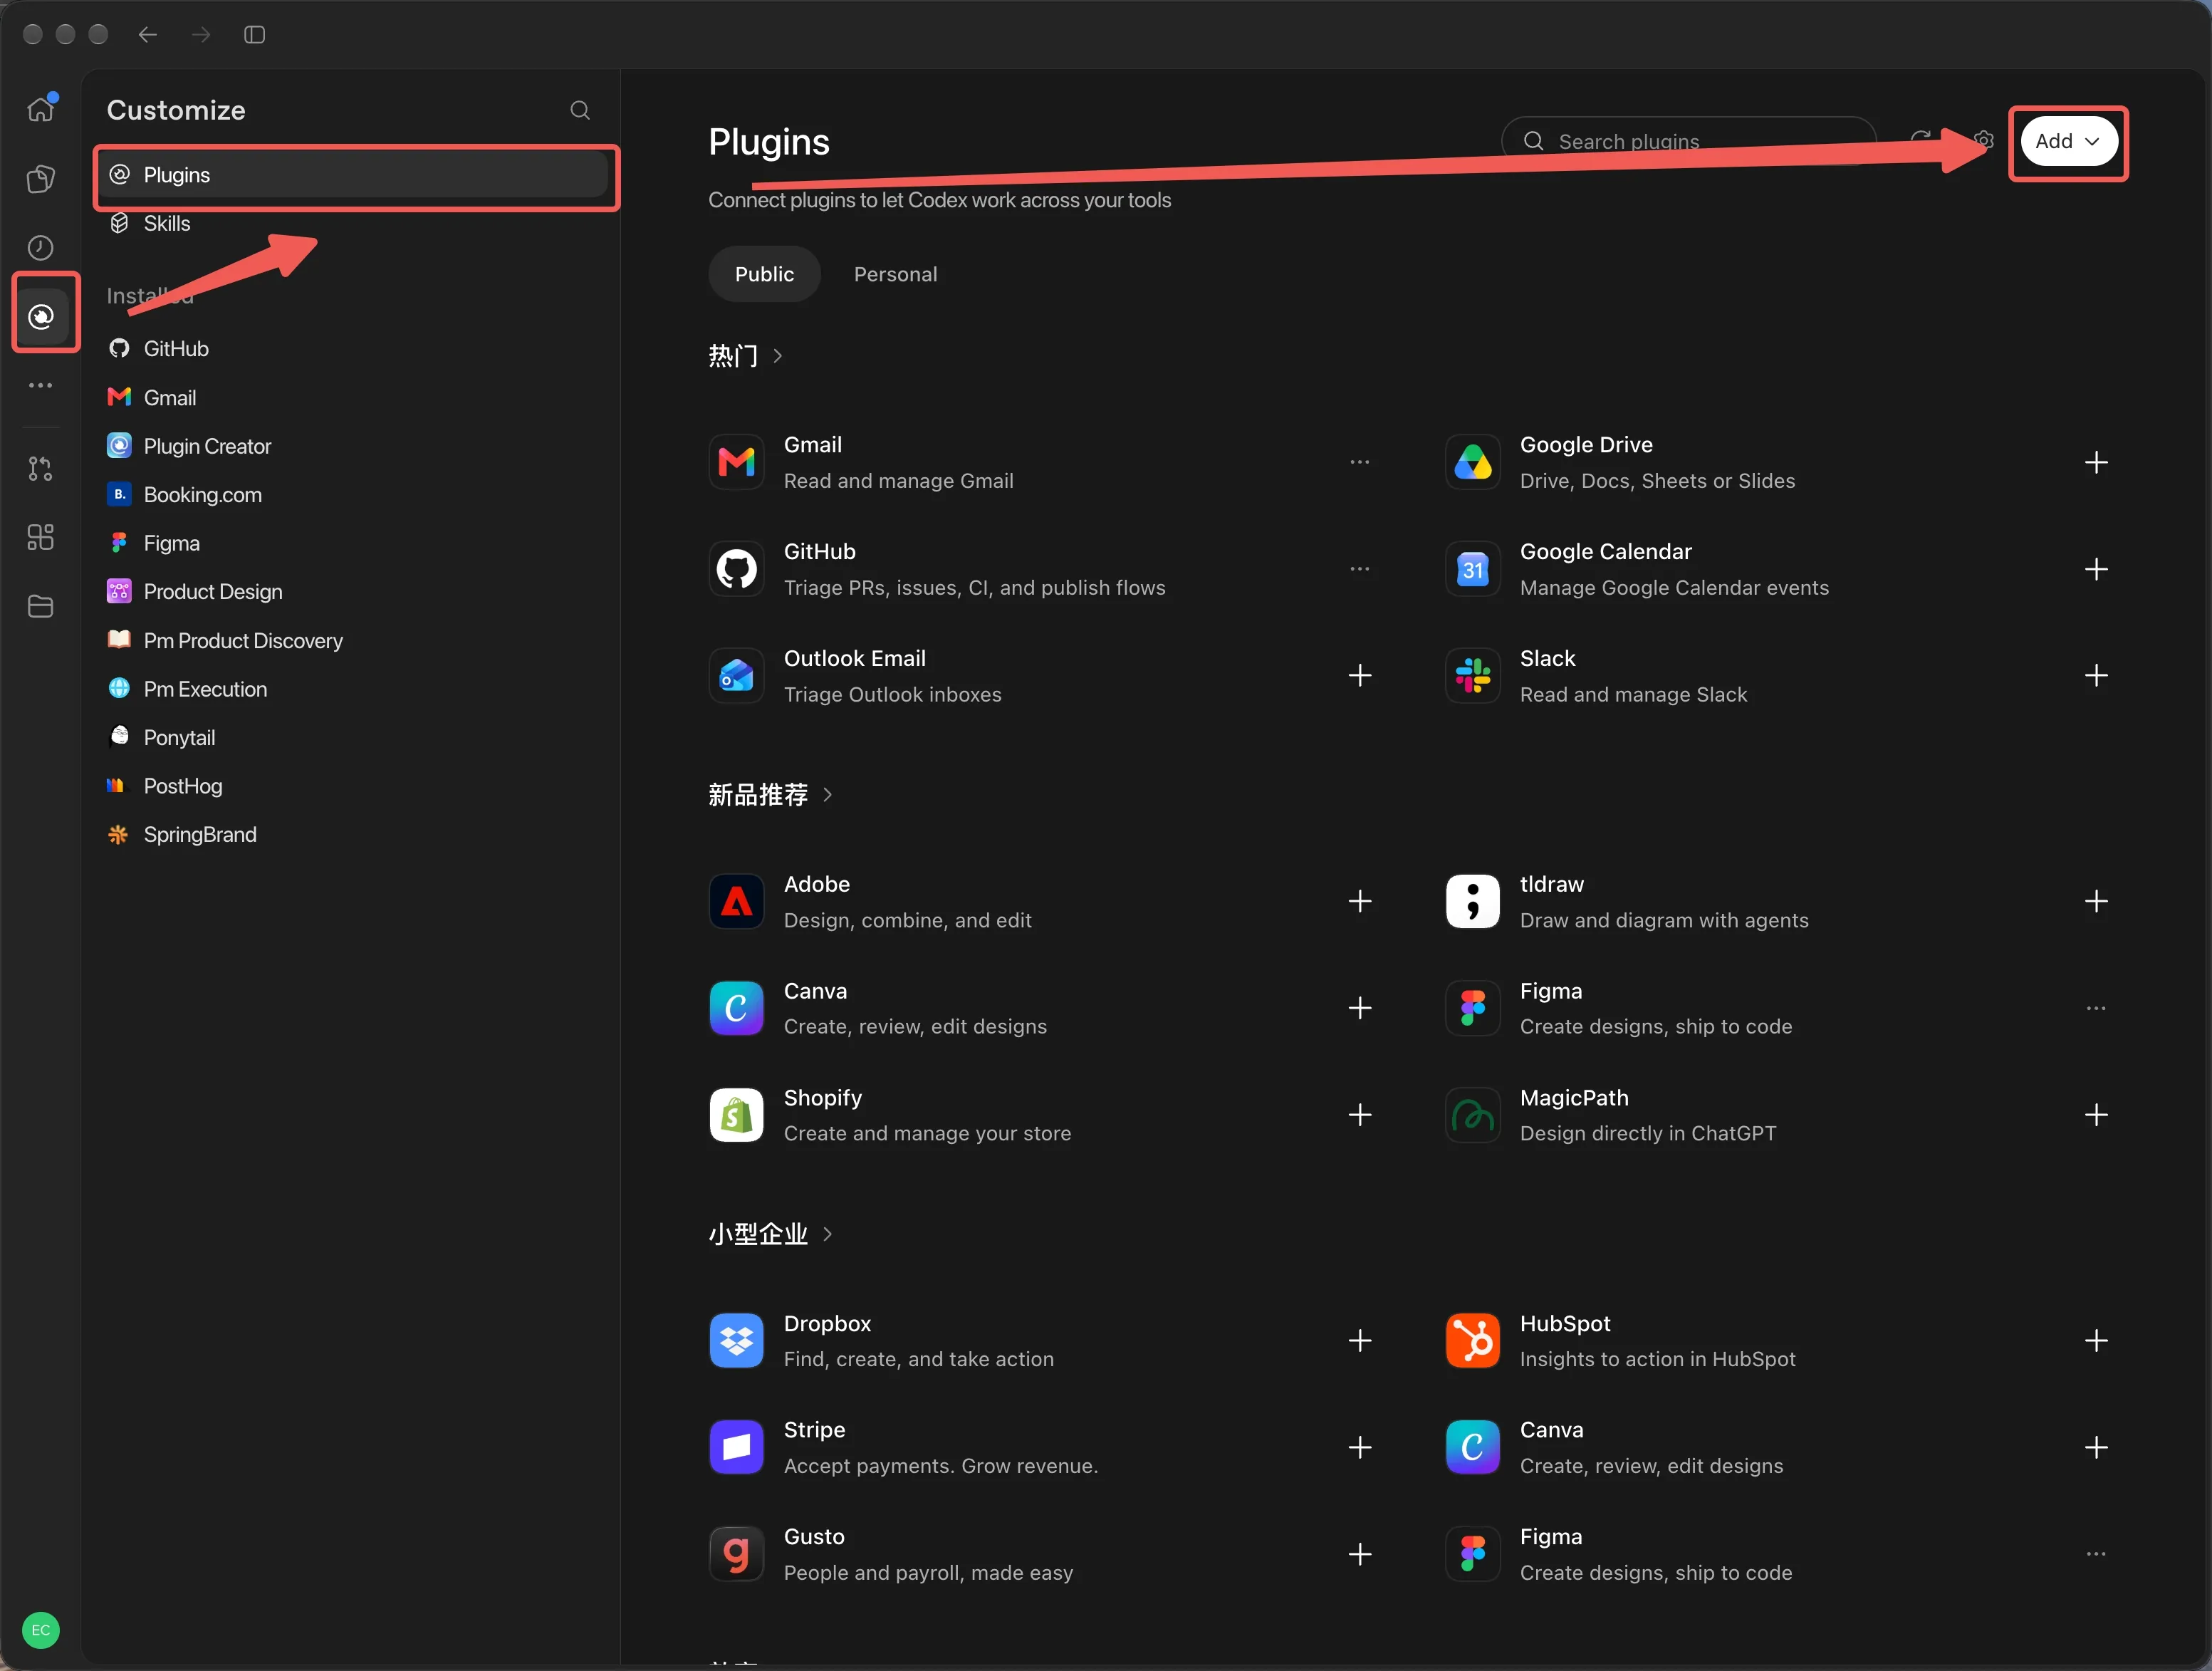The image size is (2212, 1671).
Task: Switch to the Personal tab
Action: 895,274
